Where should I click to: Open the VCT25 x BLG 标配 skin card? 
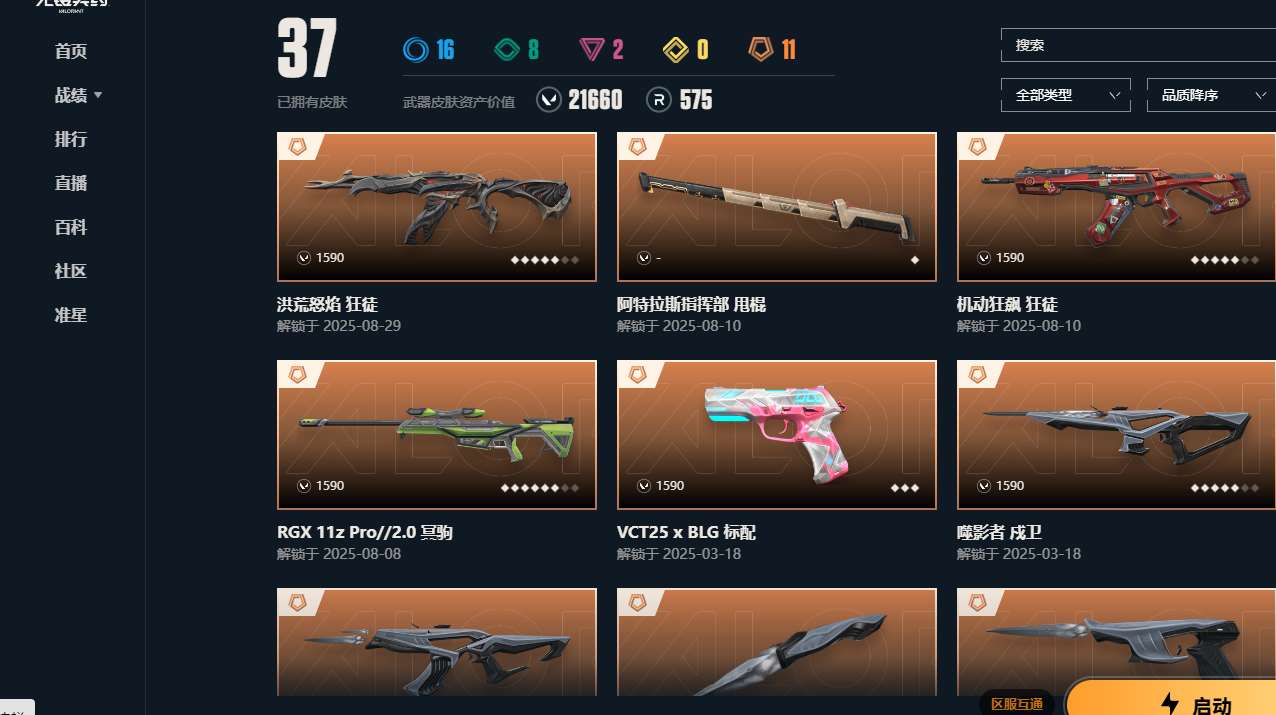click(777, 435)
